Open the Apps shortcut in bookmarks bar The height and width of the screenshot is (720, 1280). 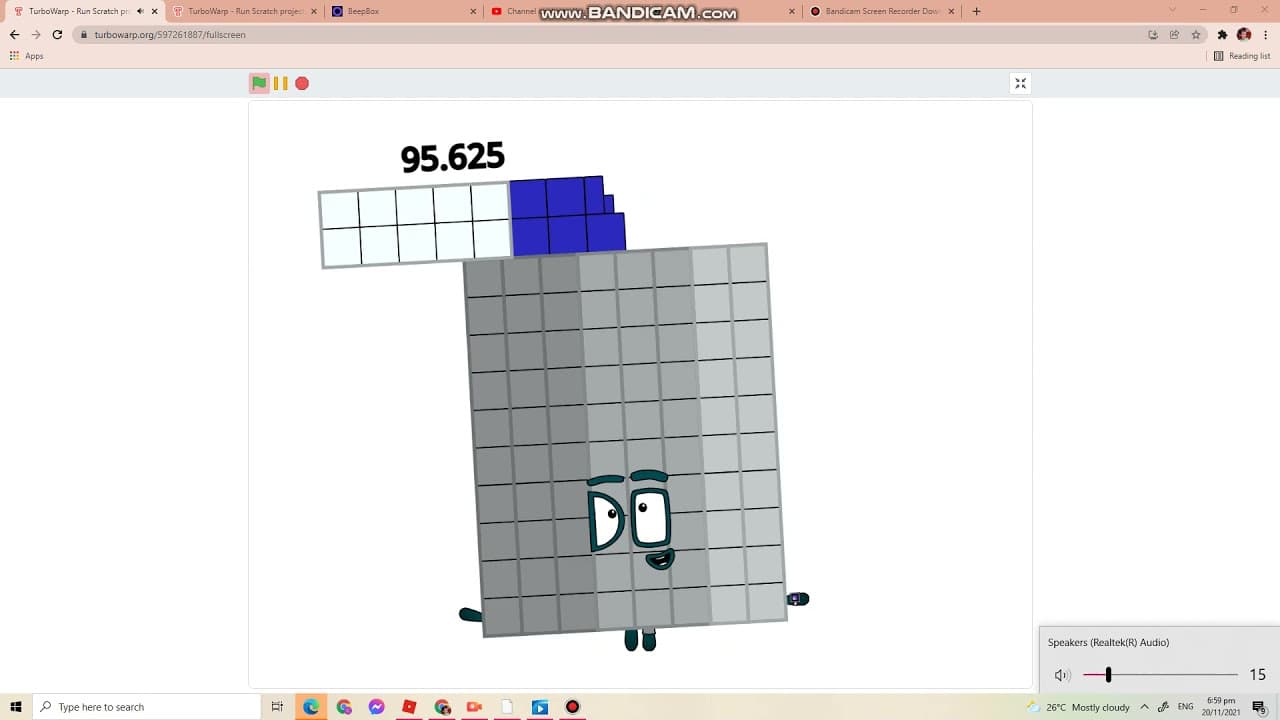(x=27, y=56)
